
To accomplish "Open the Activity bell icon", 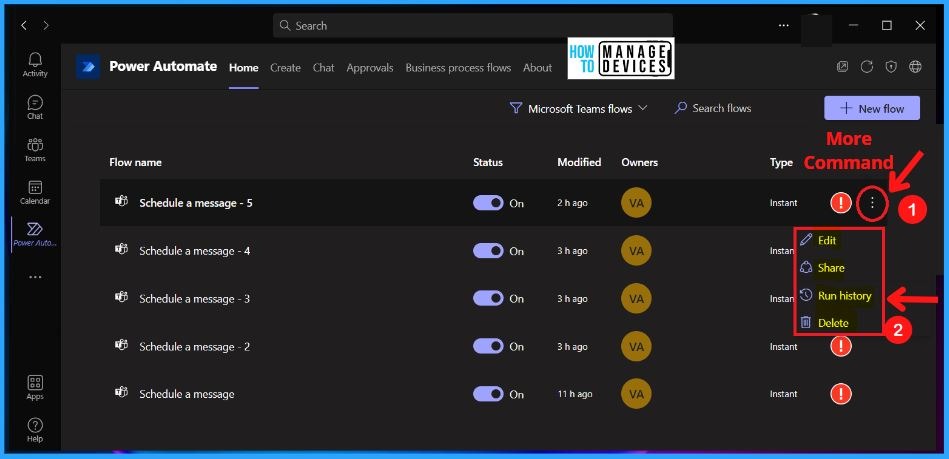I will click(x=35, y=64).
